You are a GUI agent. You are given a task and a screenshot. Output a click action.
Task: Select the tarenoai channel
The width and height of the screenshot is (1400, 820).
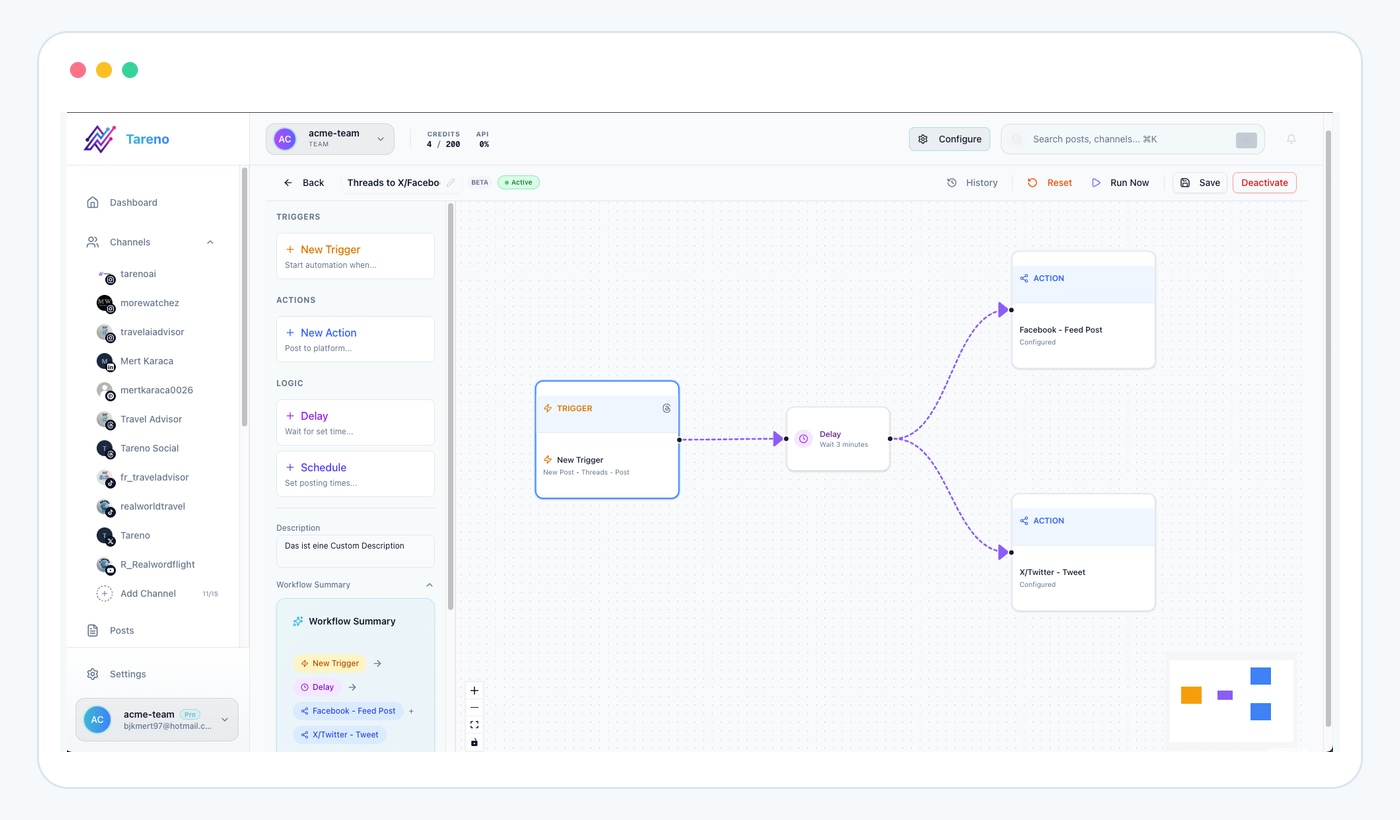[139, 274]
